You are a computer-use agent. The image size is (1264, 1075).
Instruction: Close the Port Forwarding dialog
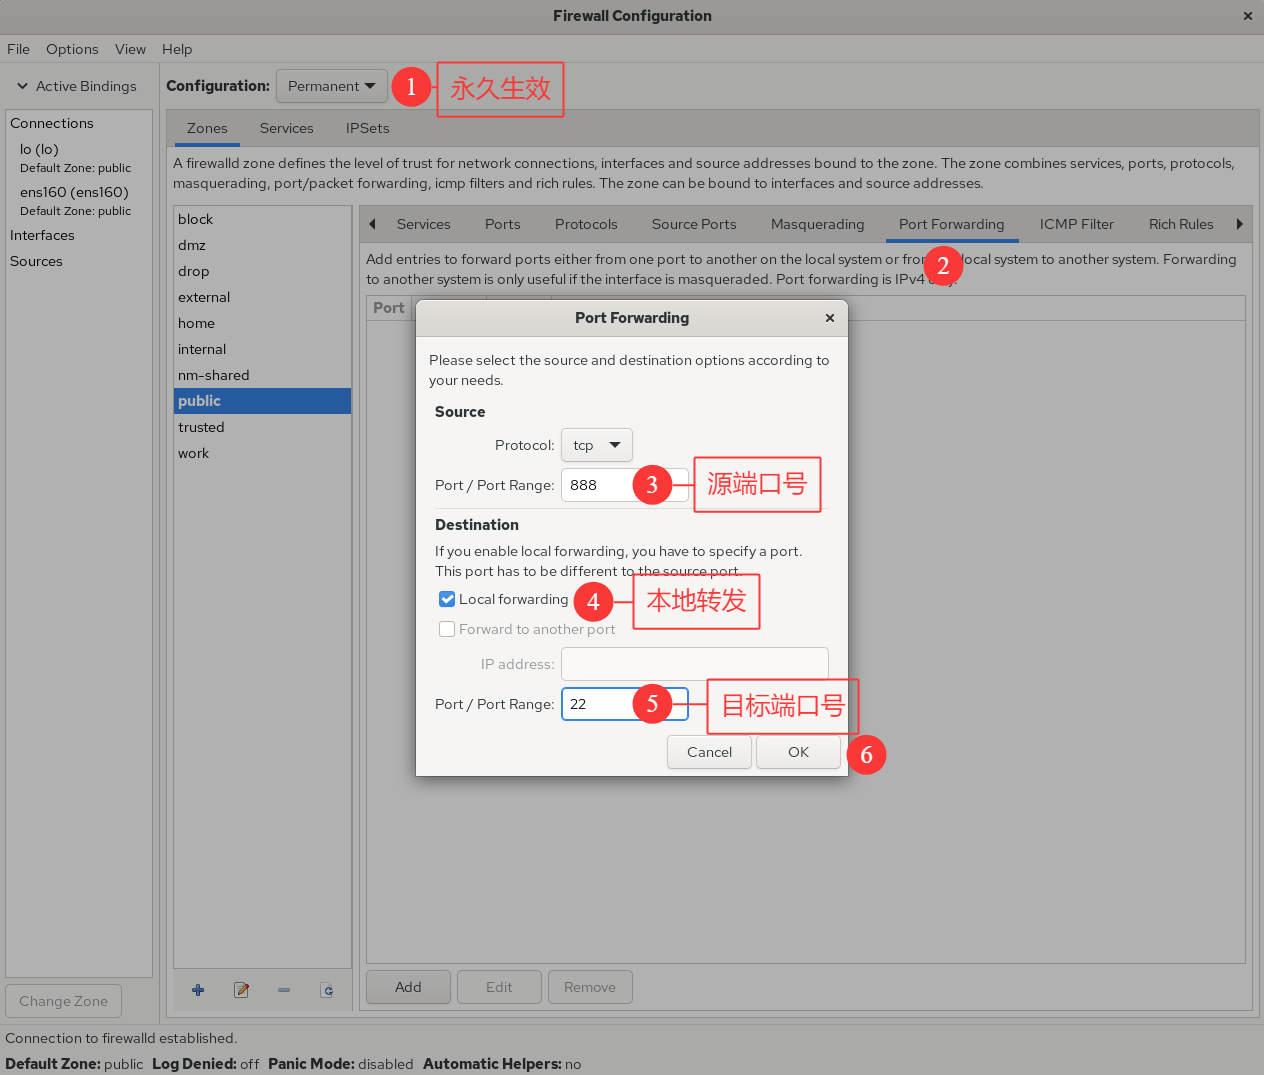click(829, 318)
